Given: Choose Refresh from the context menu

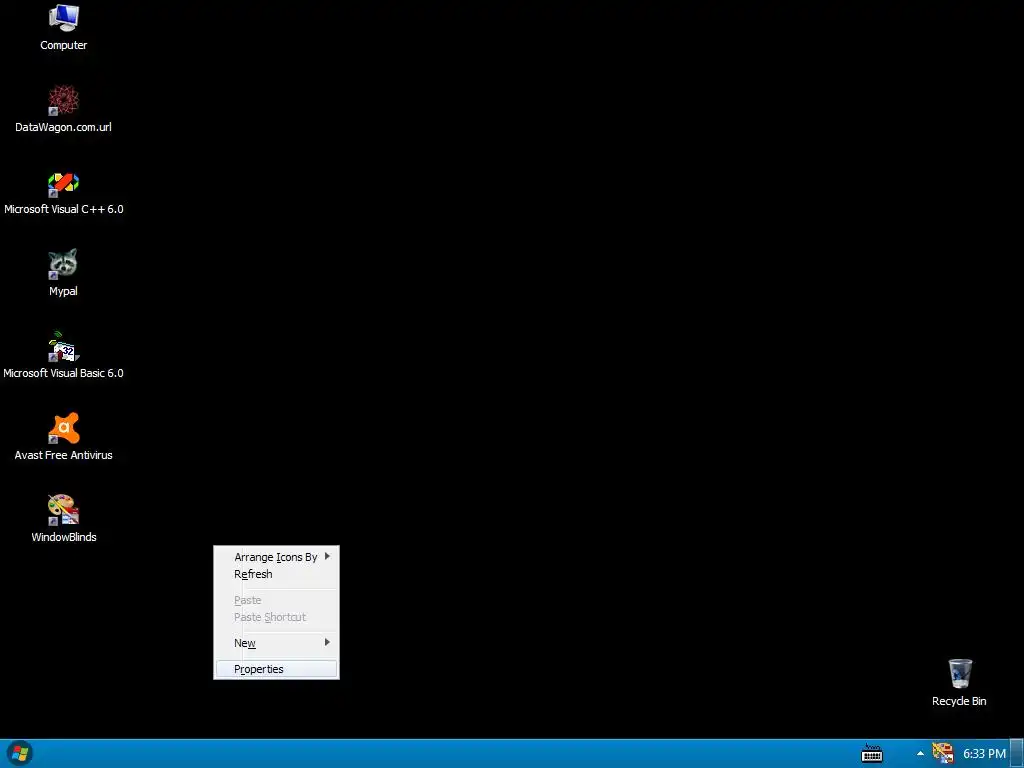Looking at the screenshot, I should 276,574.
